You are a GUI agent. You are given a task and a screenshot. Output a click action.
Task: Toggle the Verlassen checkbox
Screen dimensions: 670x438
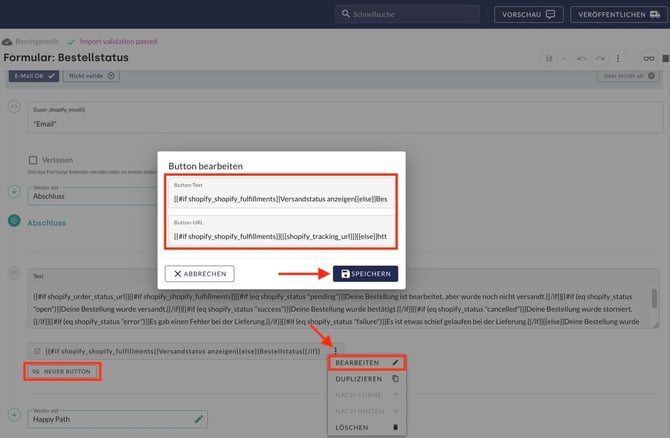pyautogui.click(x=34, y=160)
